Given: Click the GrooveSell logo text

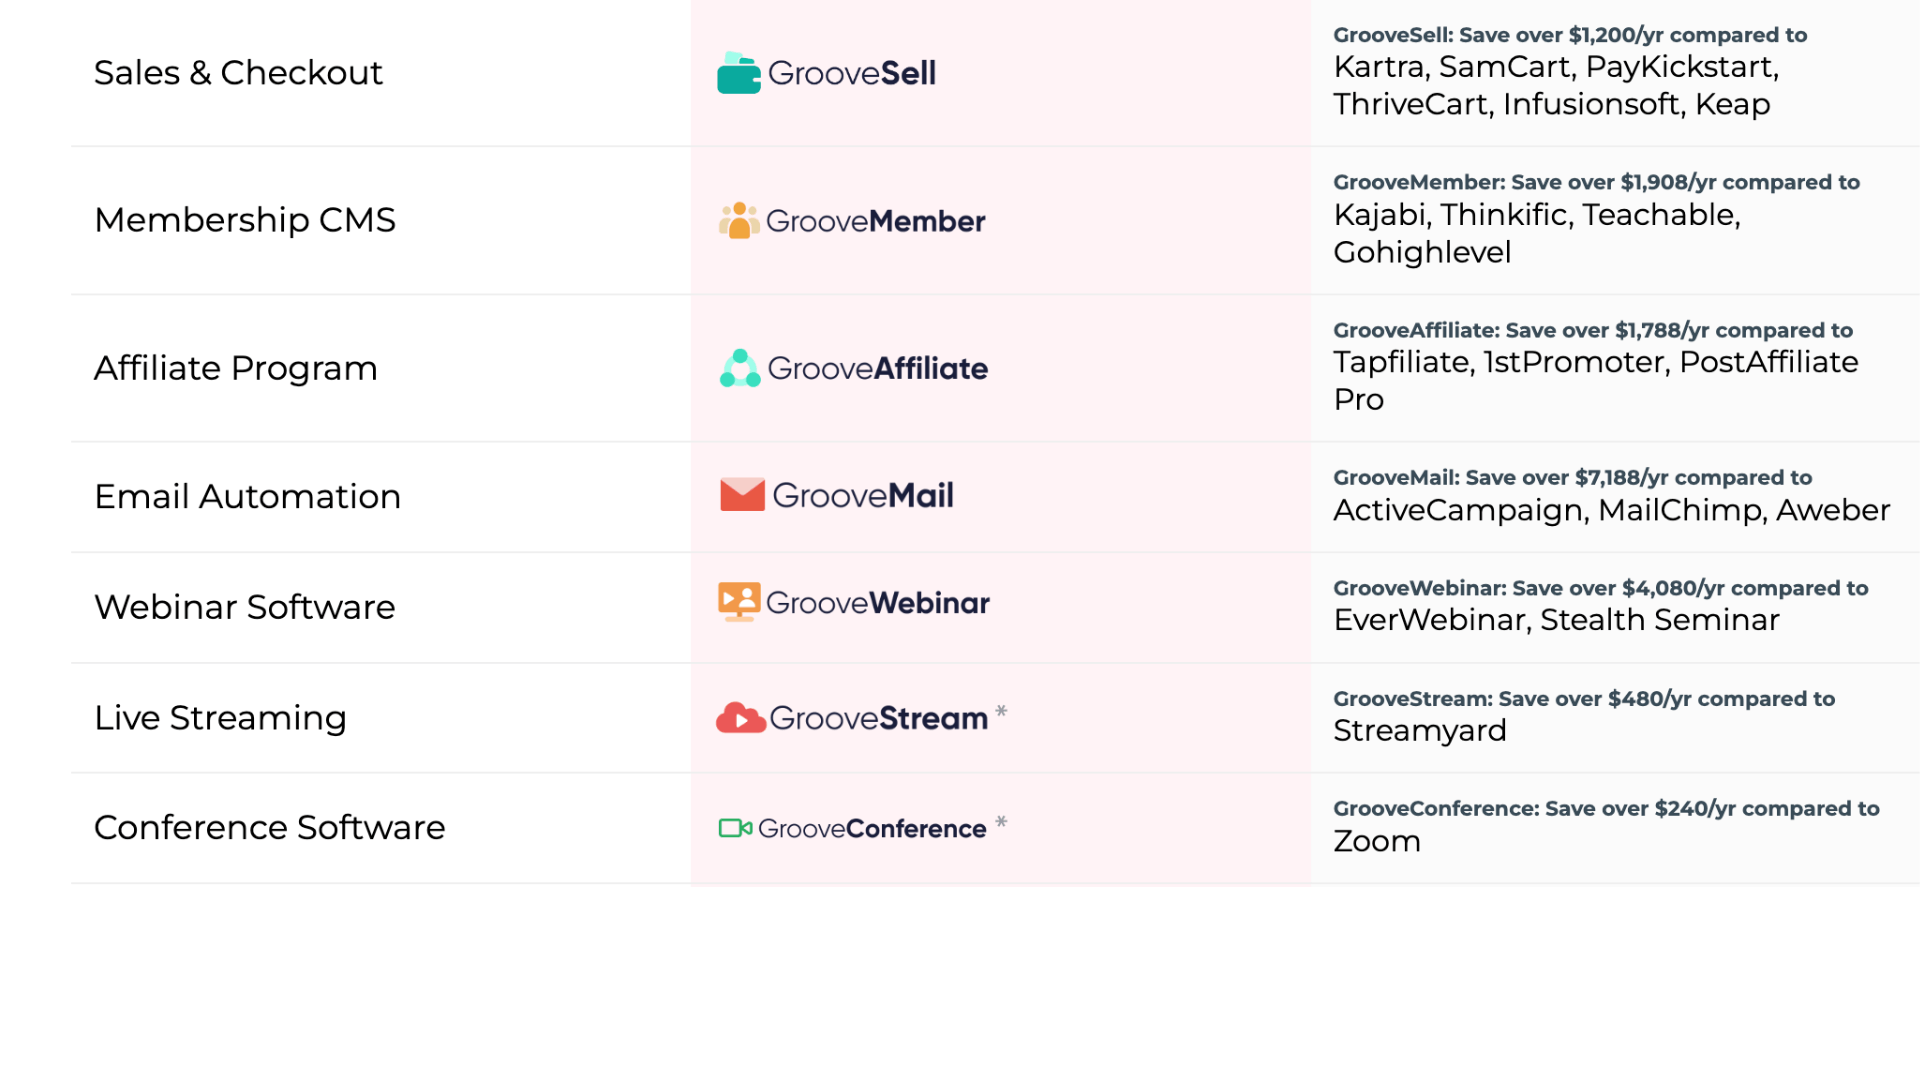Looking at the screenshot, I should coord(852,73).
